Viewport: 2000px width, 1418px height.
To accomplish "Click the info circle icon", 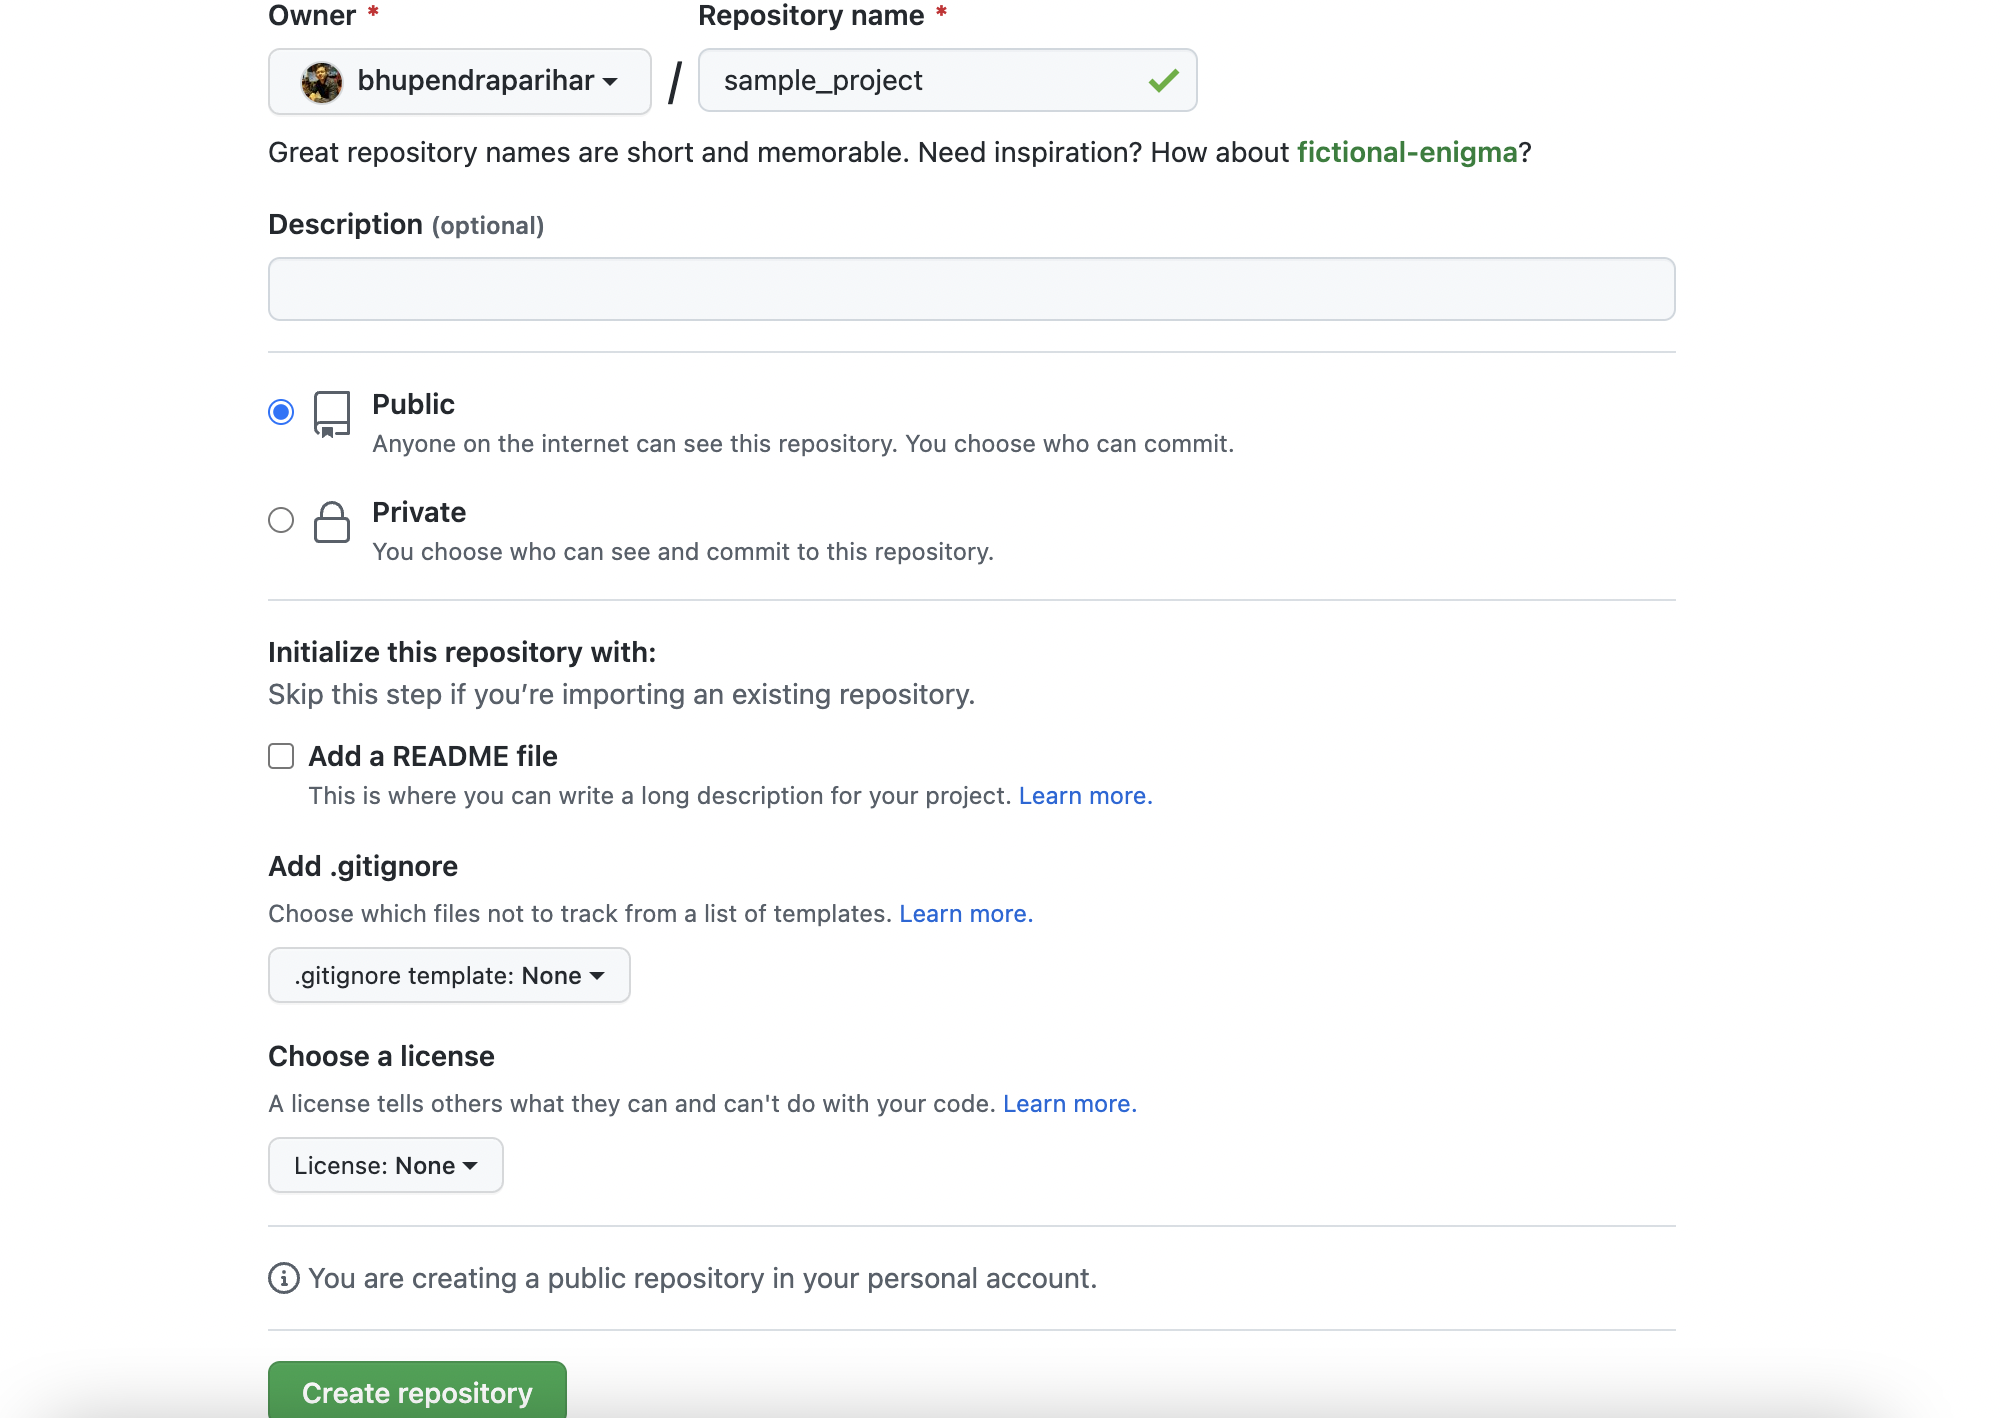I will [x=283, y=1278].
